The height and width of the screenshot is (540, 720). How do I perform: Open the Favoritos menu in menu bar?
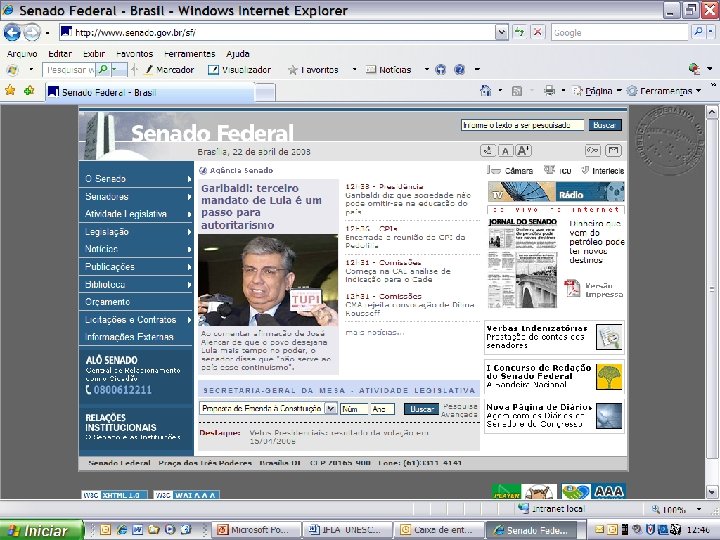[135, 54]
